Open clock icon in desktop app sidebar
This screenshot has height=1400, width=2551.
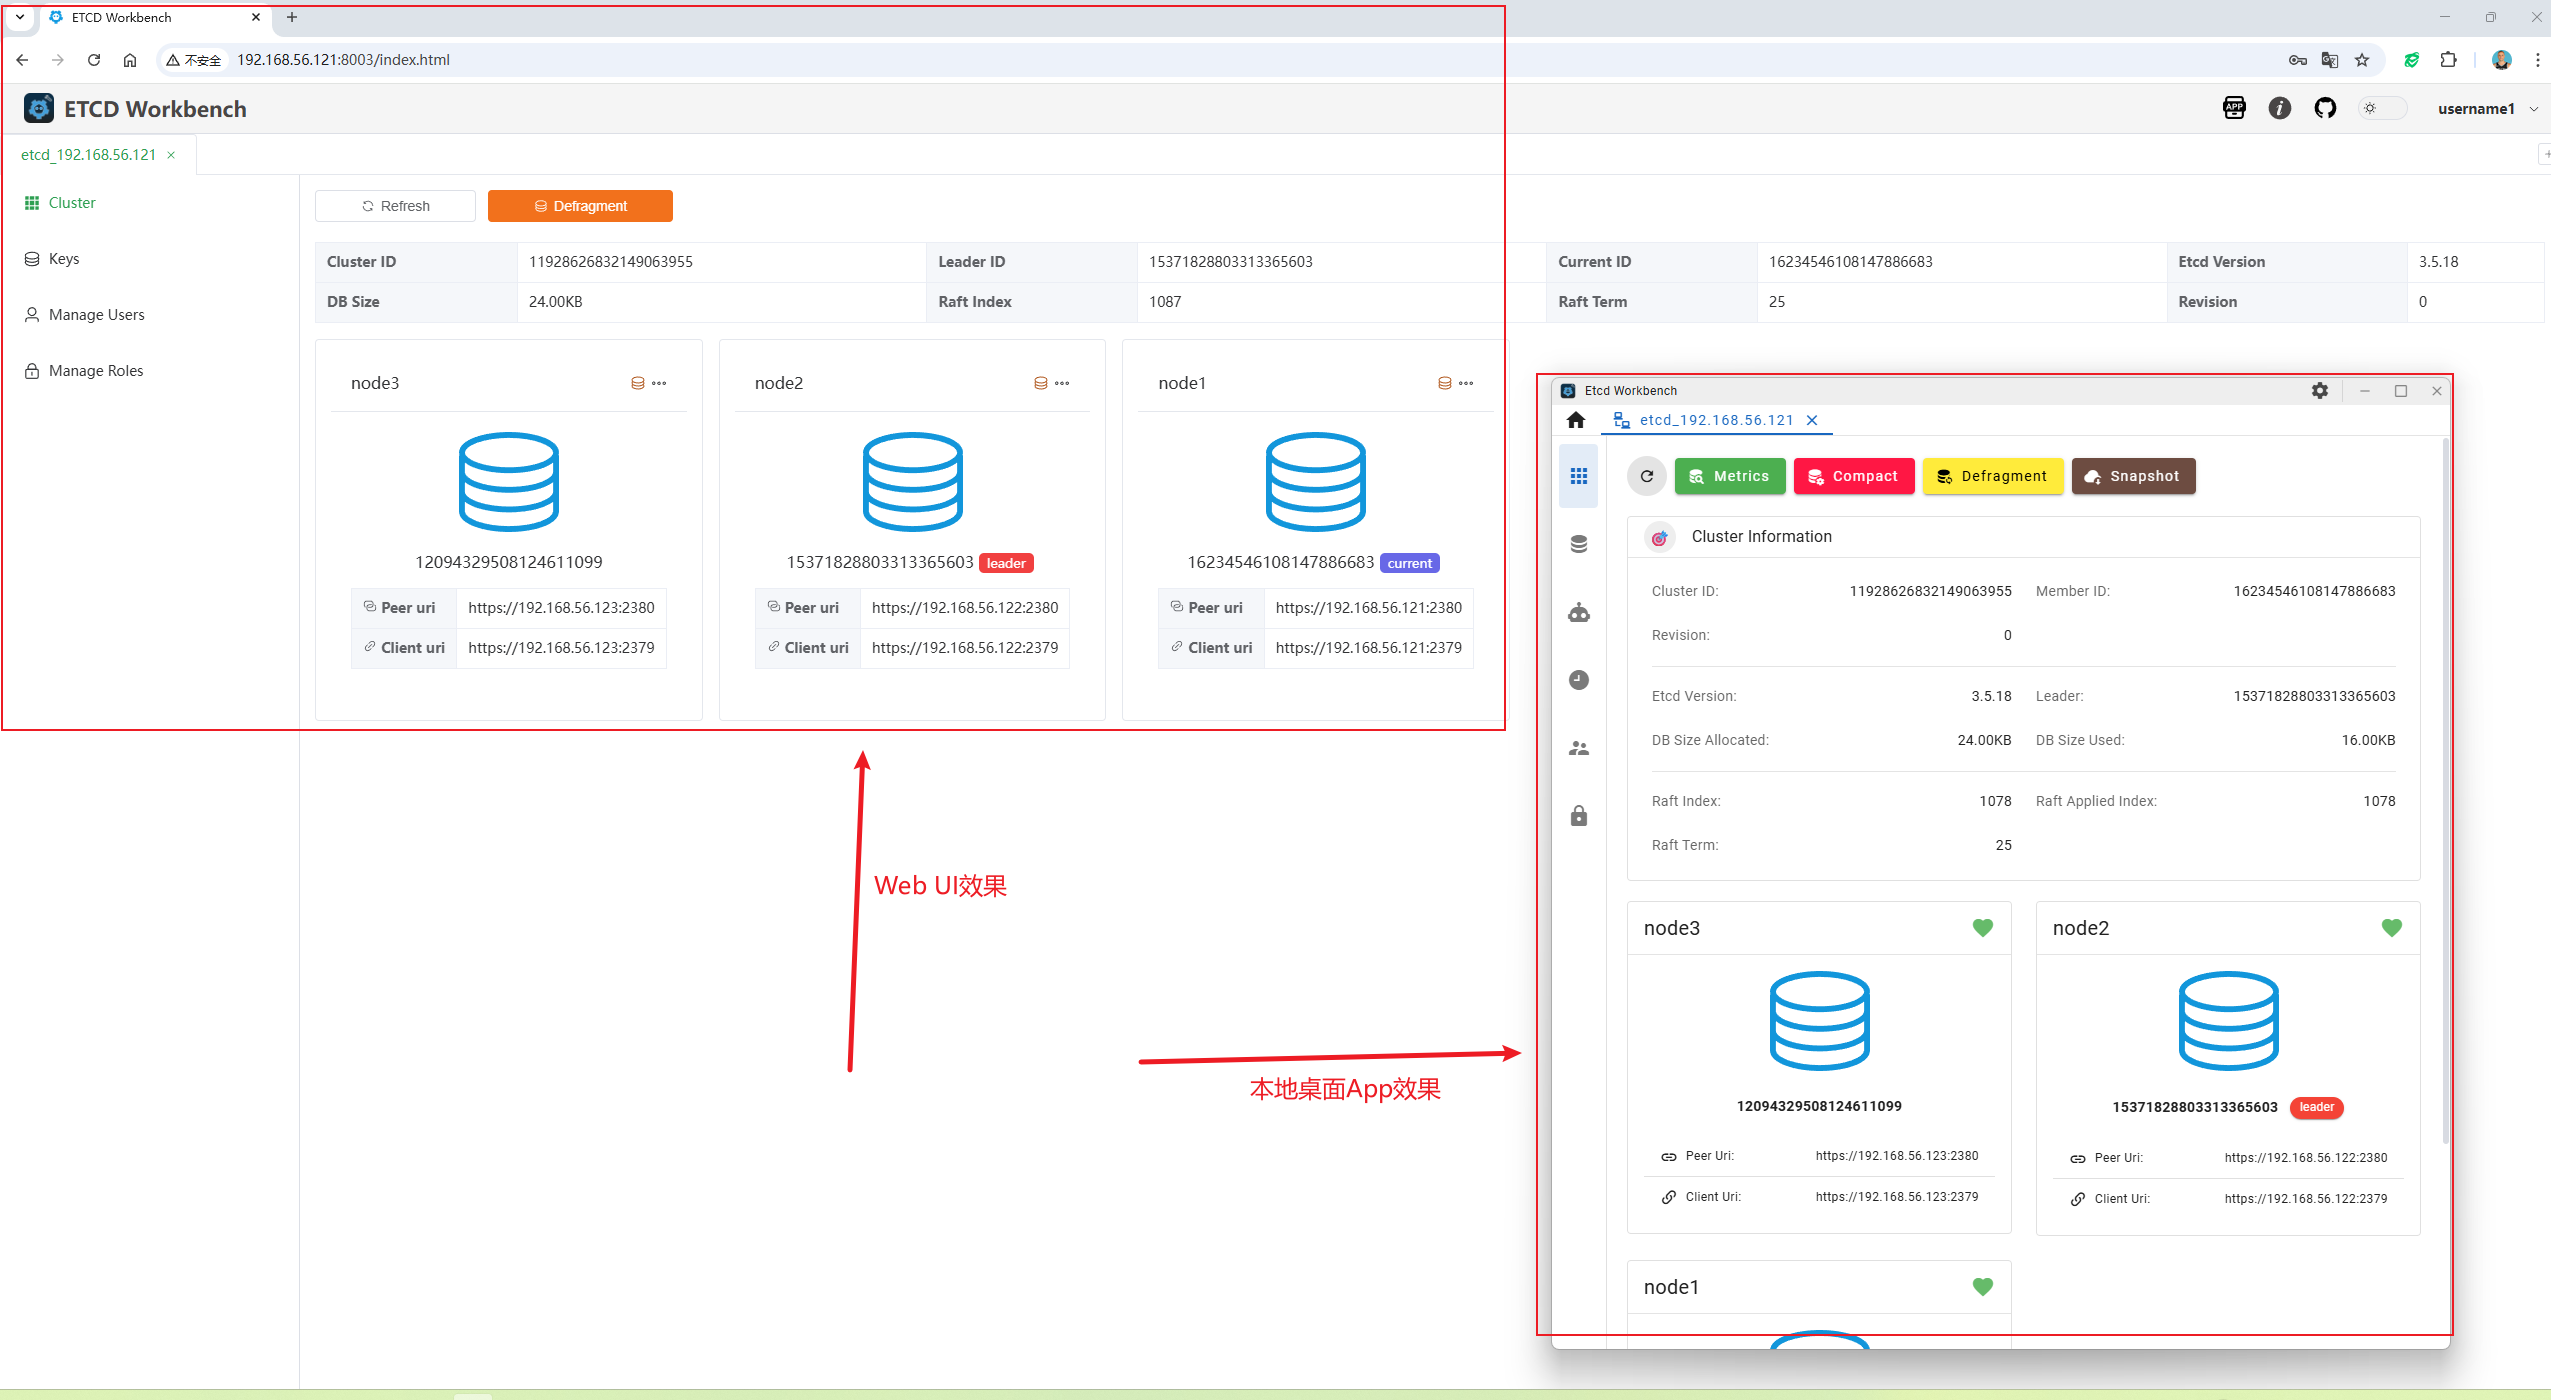(1579, 680)
